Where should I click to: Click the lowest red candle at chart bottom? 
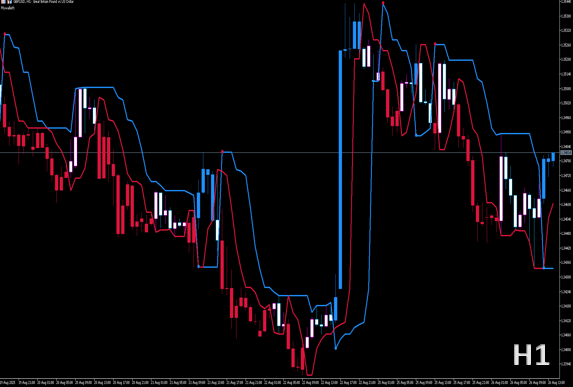(302, 358)
